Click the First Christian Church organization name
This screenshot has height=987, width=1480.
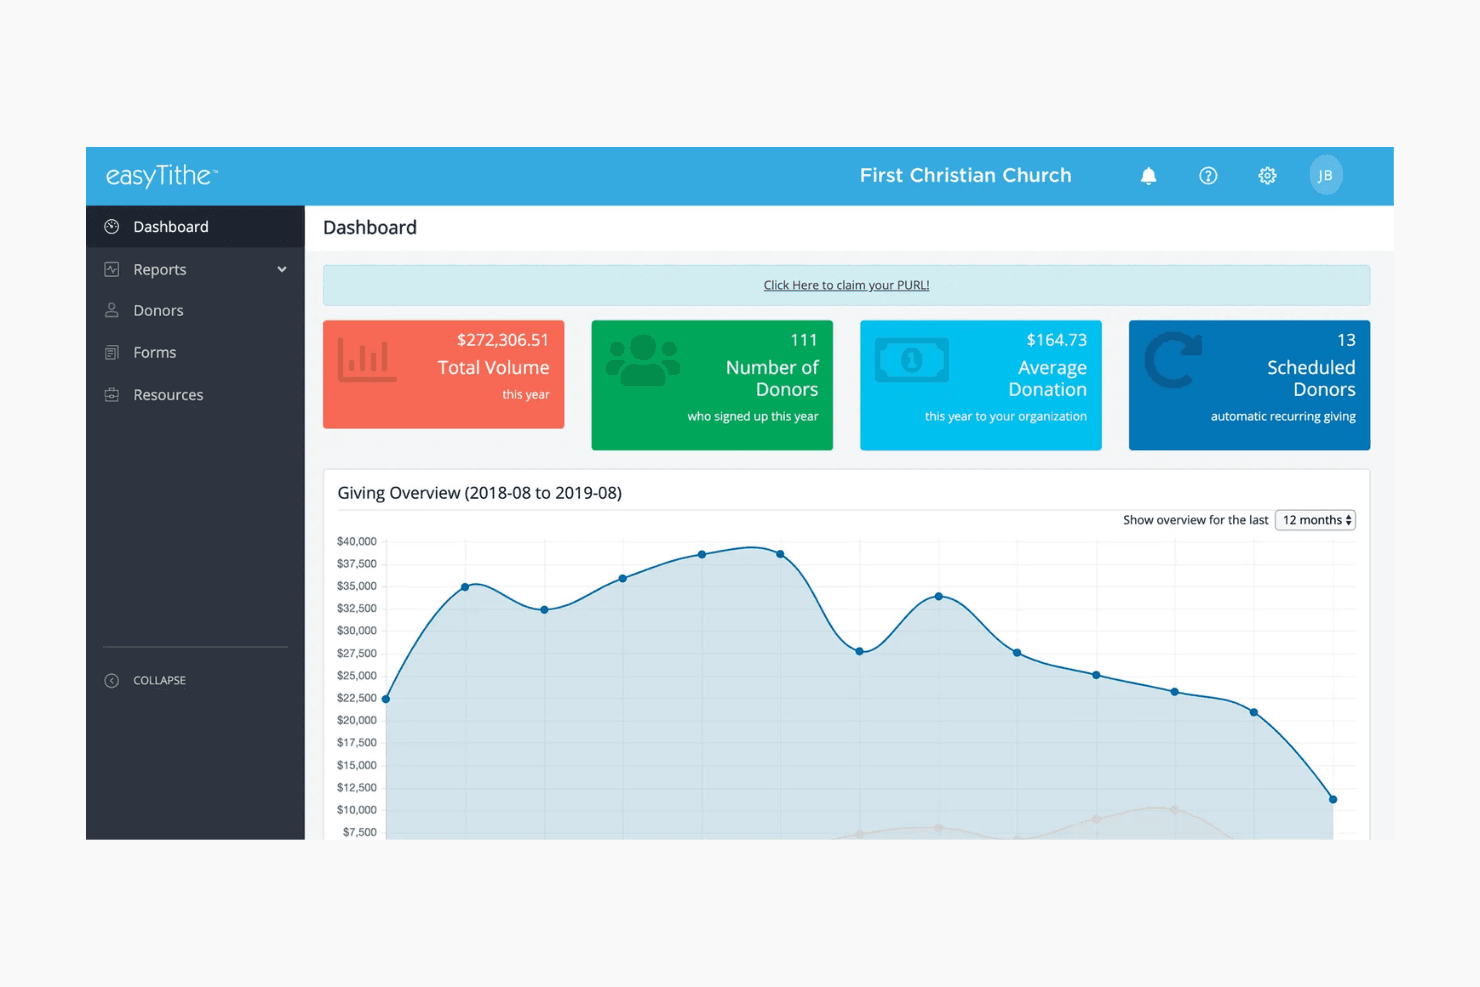coord(965,176)
